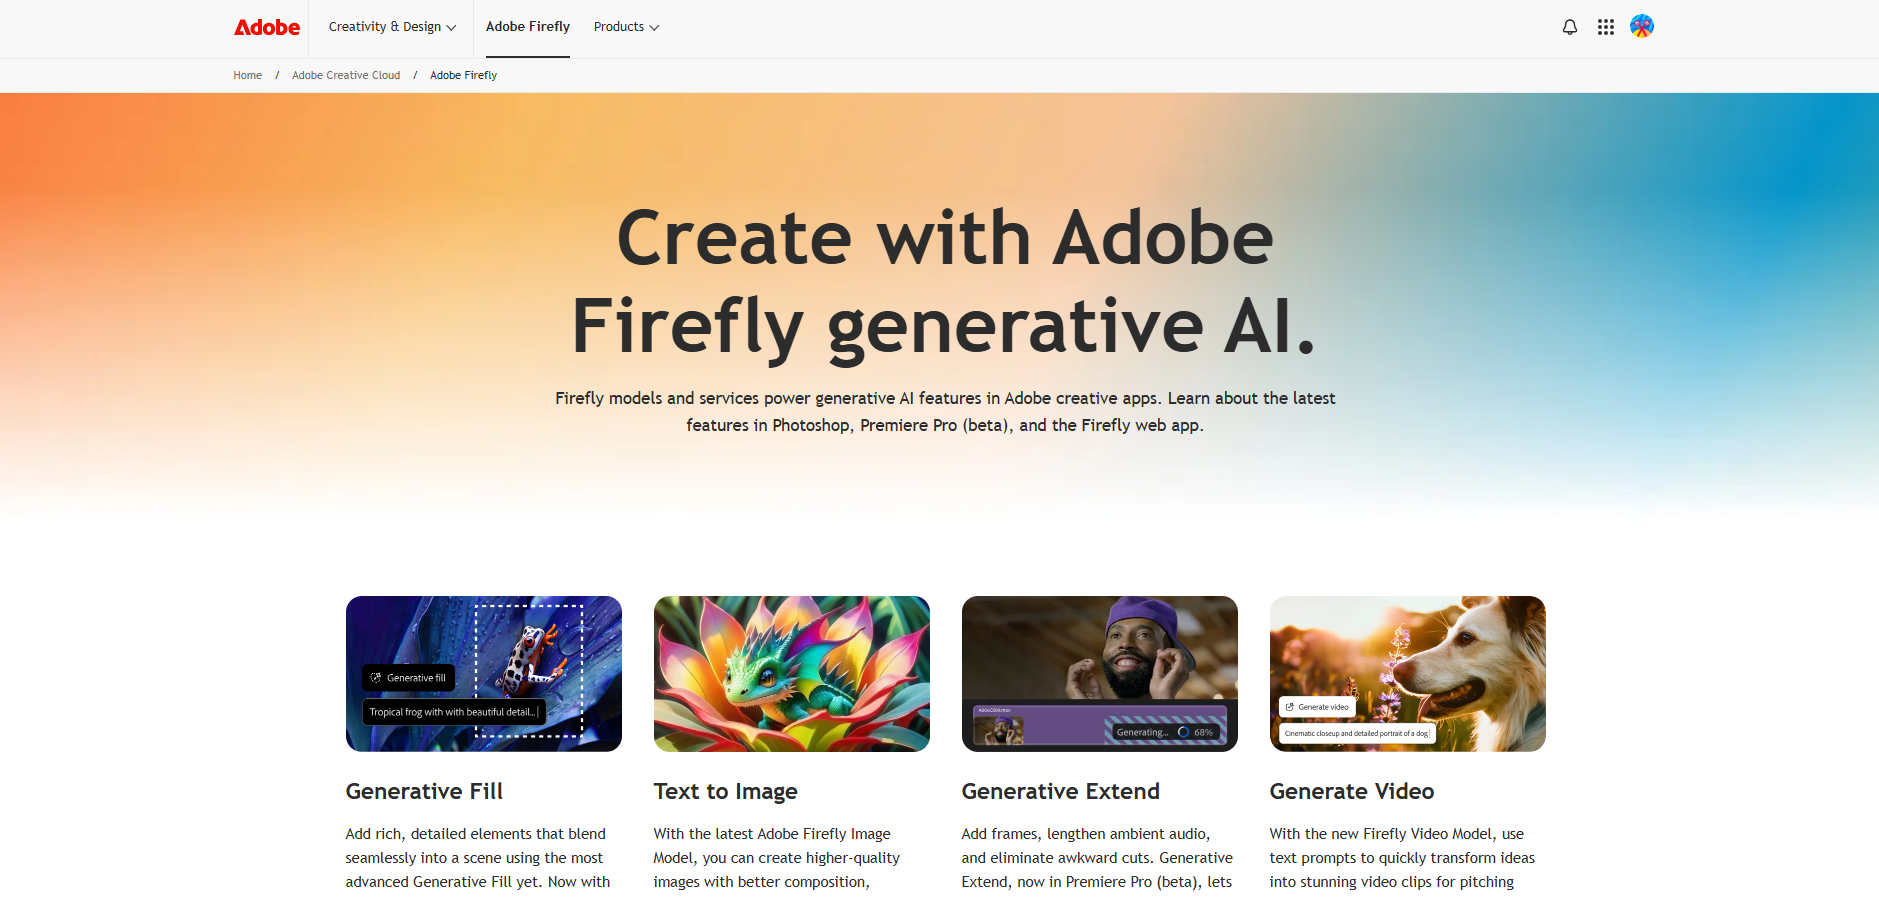Select the Adobe Firefly nav tab

pos(528,27)
